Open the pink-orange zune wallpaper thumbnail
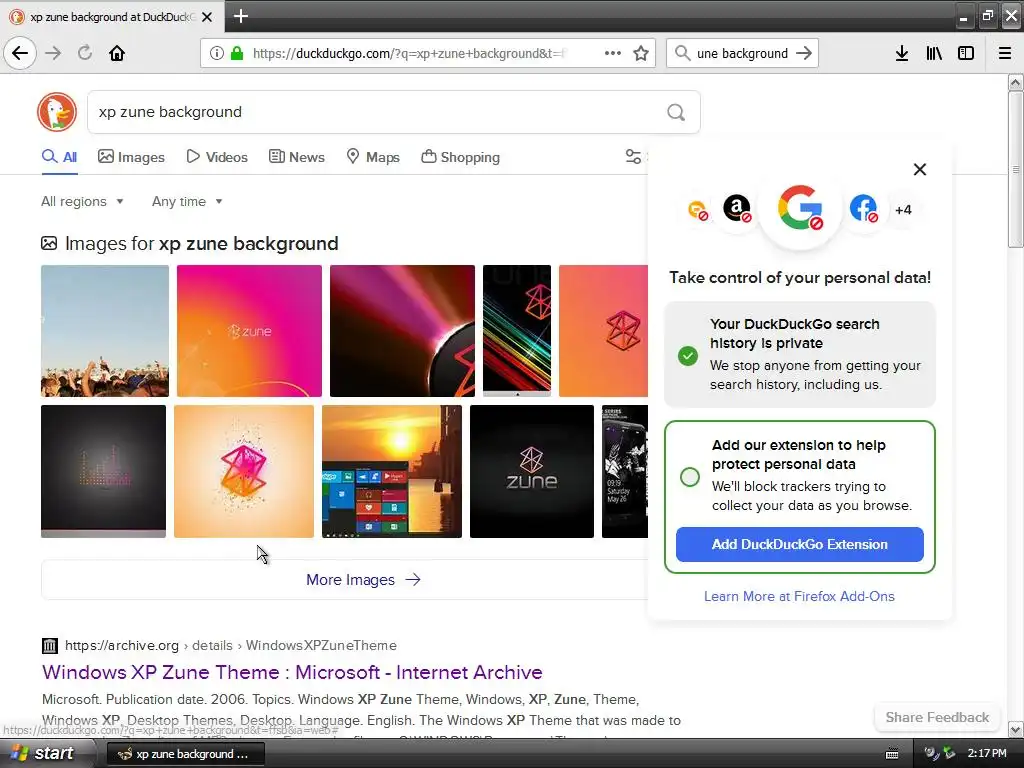 pos(249,331)
